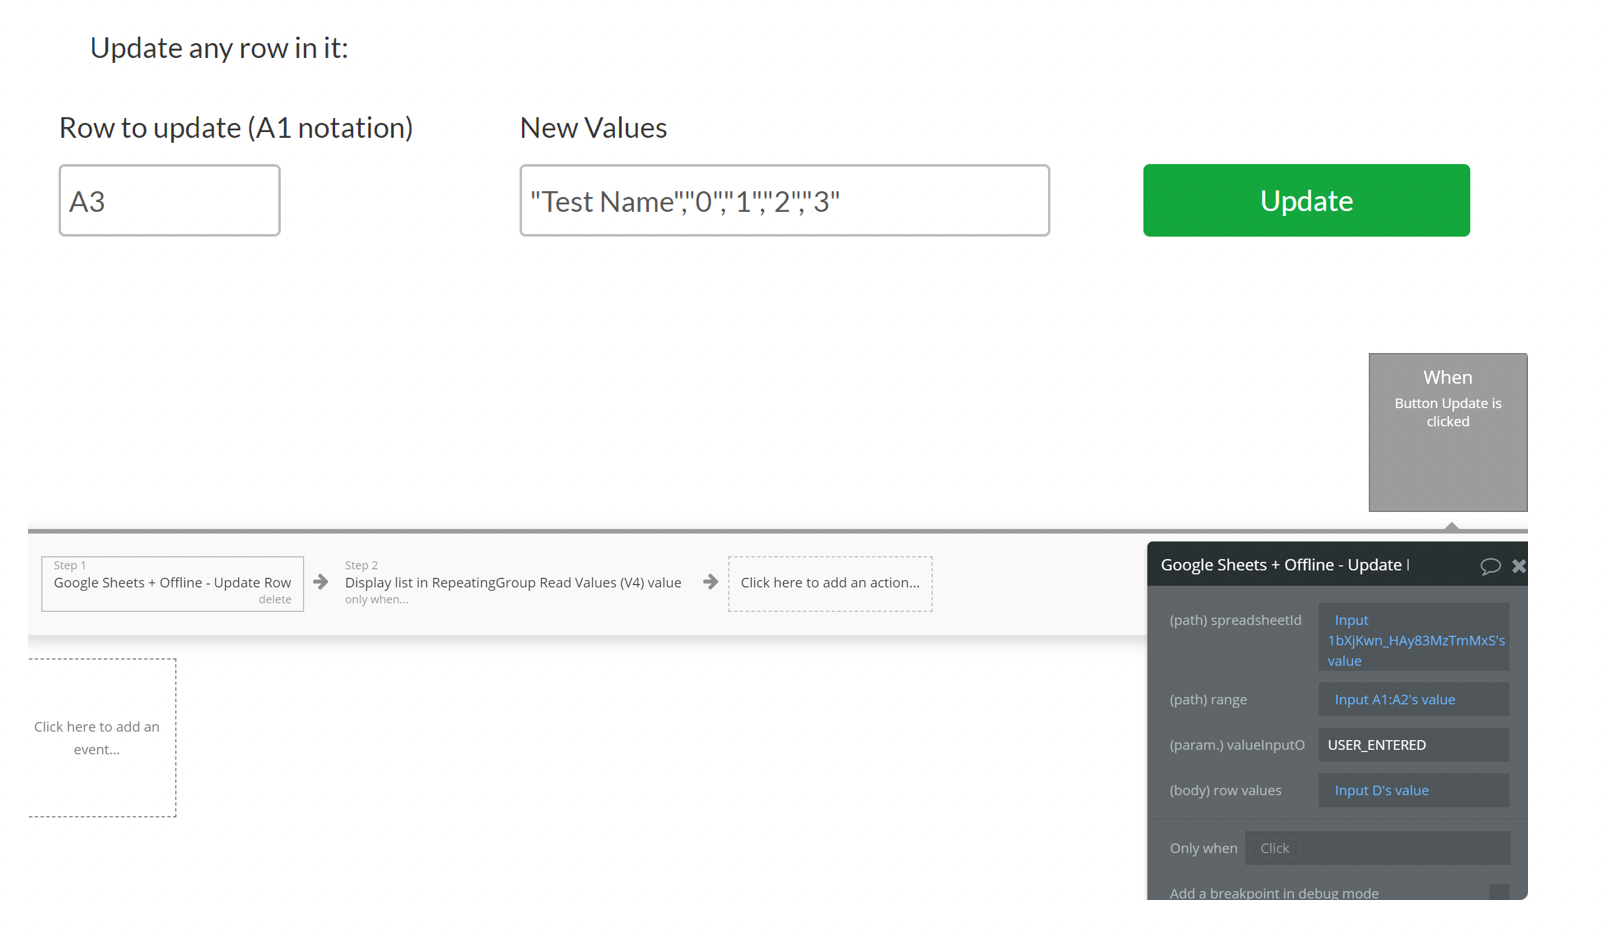Image resolution: width=1616 pixels, height=952 pixels.
Task: Click the 'Row to update (A1 notation)' label
Action: (x=236, y=128)
